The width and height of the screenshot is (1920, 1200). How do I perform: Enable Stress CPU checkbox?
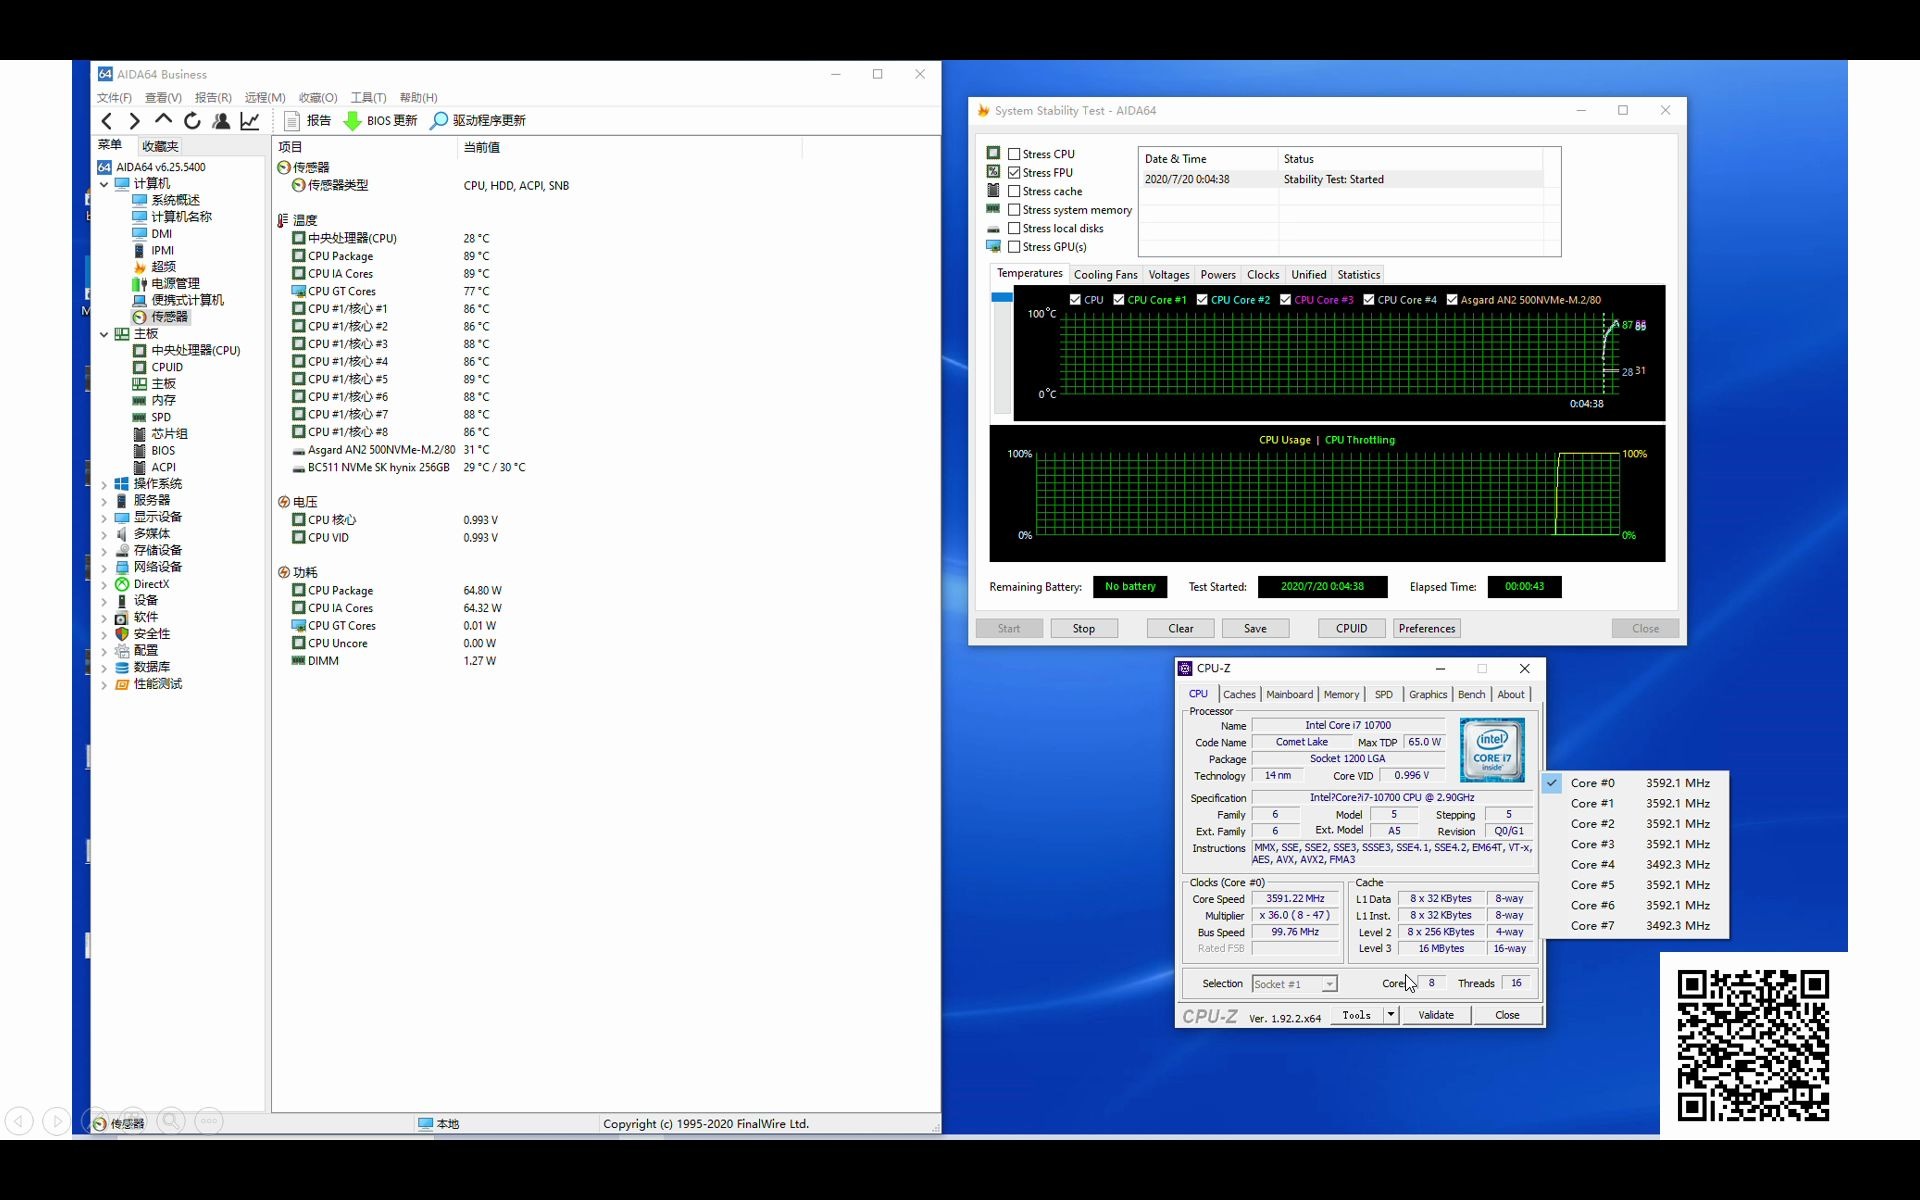click(x=1014, y=154)
